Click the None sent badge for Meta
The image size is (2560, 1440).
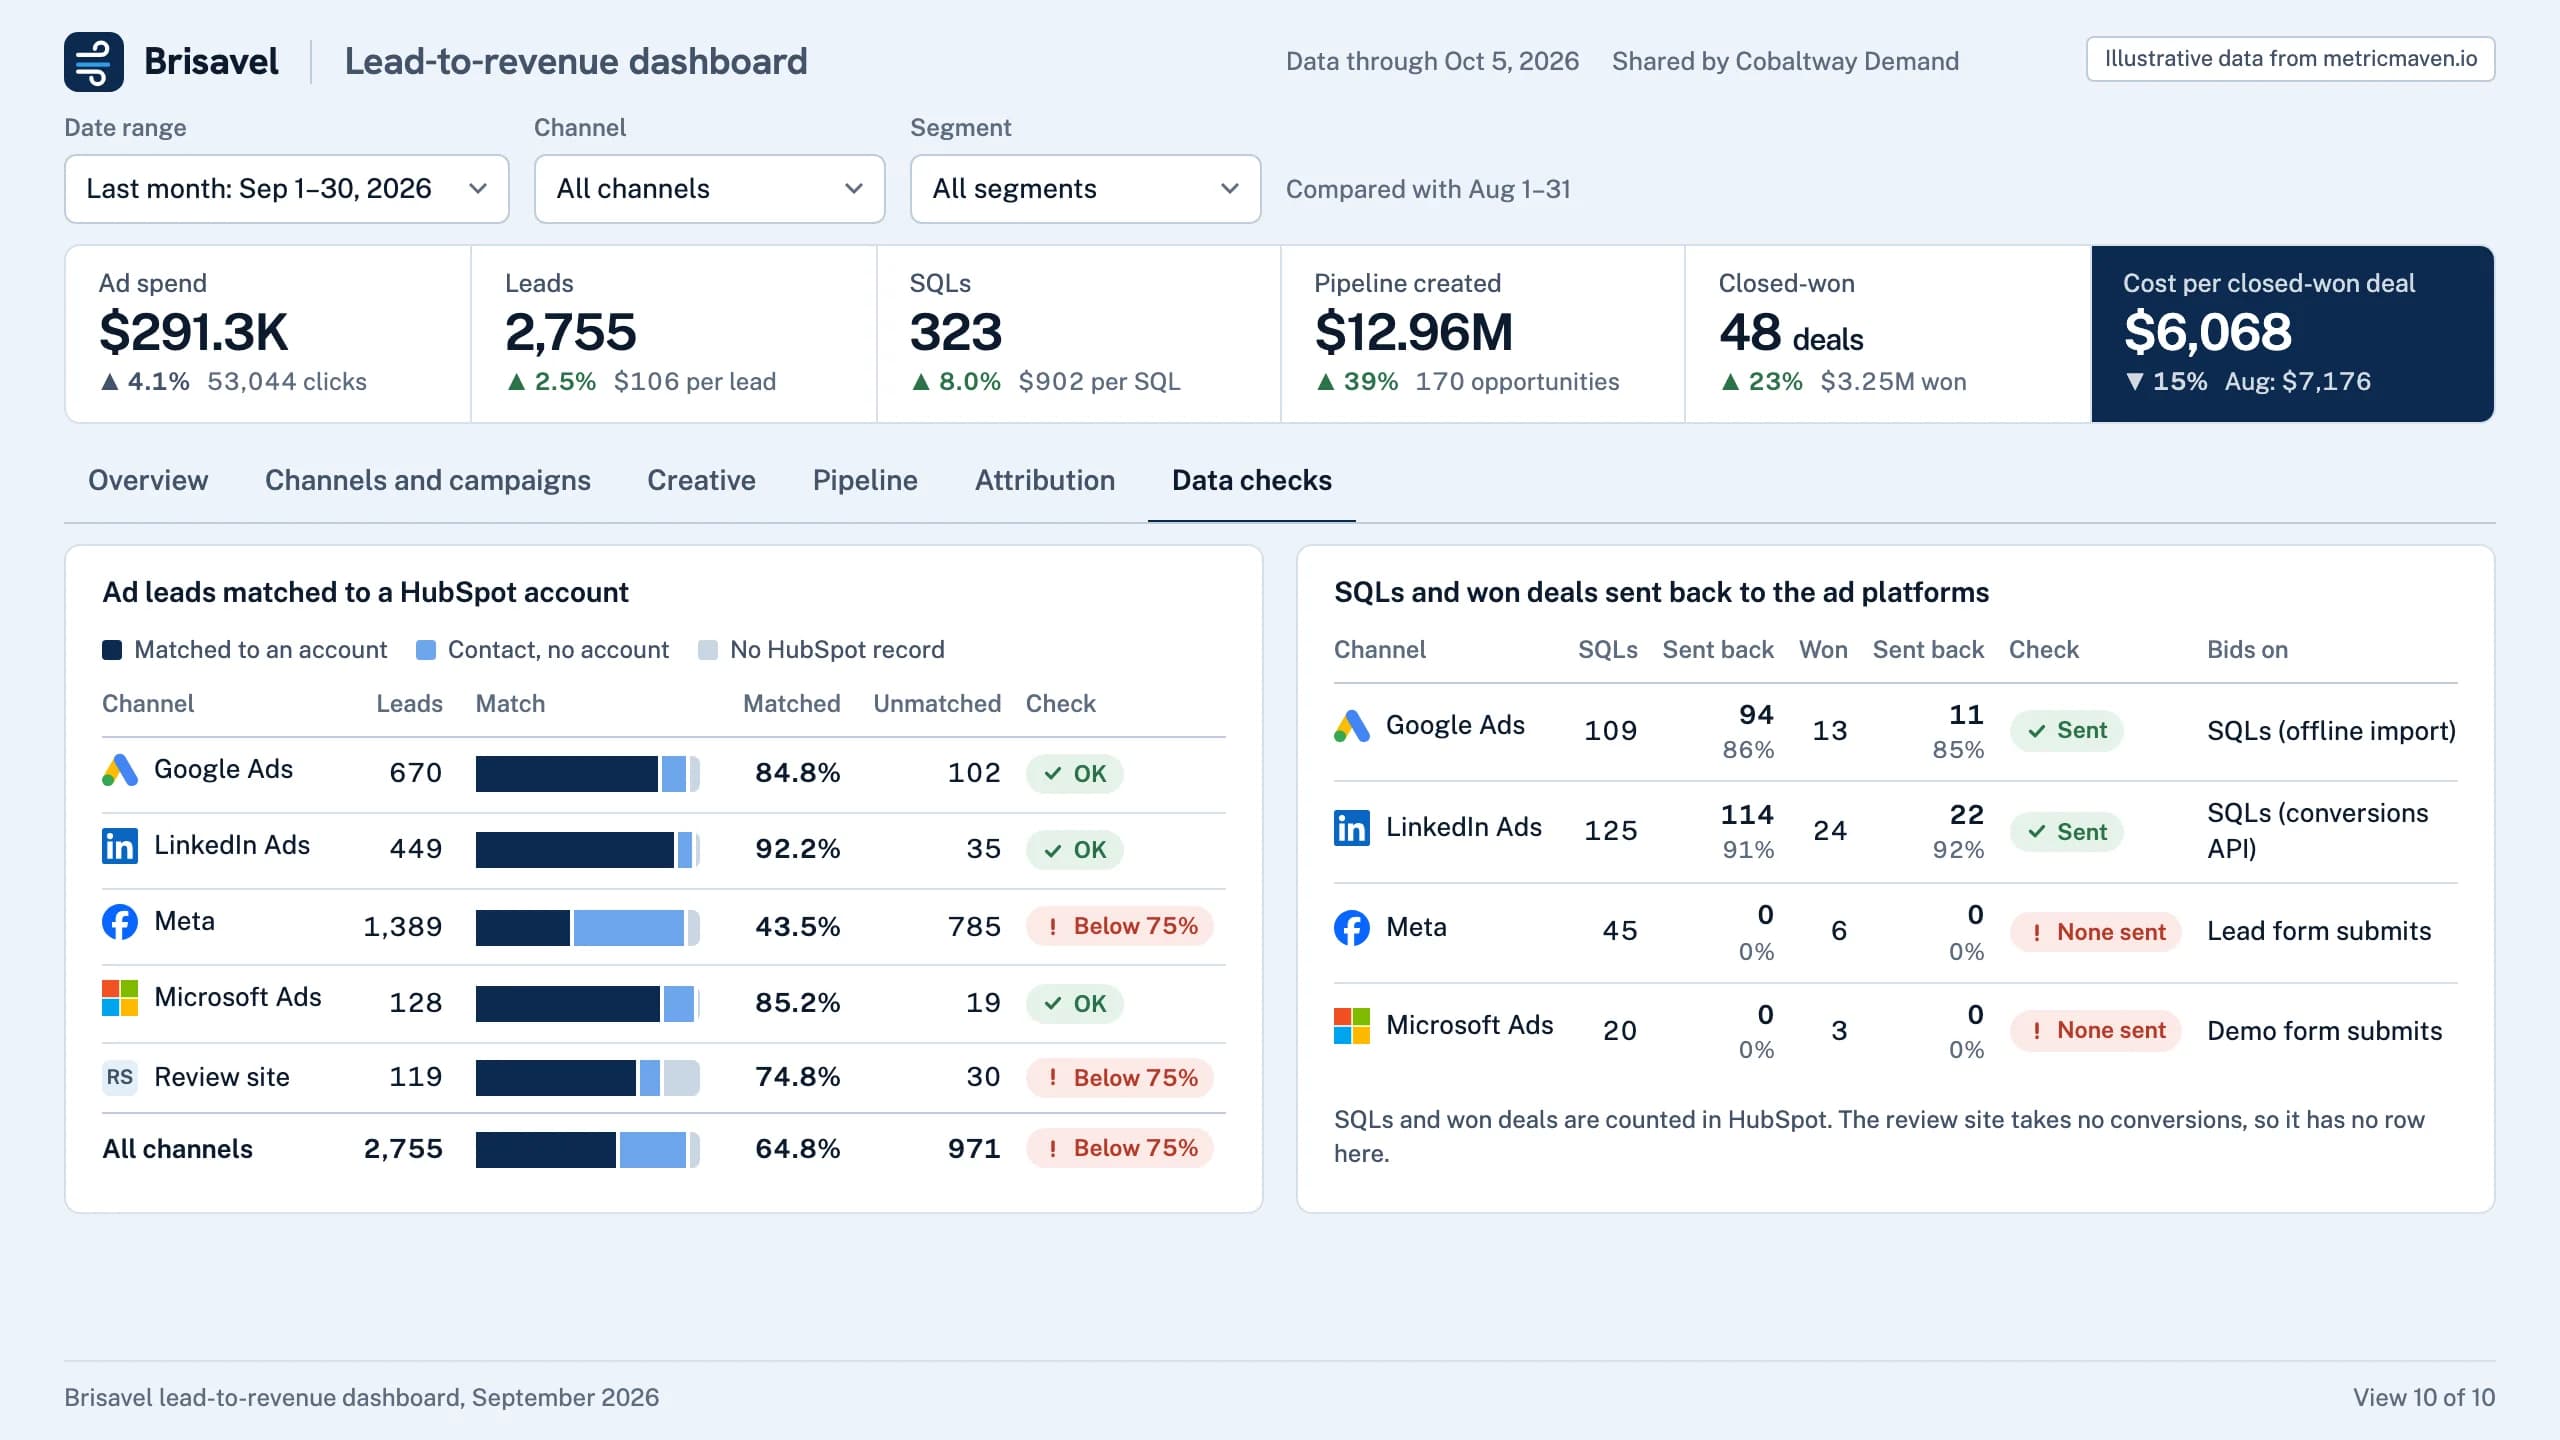(2096, 932)
